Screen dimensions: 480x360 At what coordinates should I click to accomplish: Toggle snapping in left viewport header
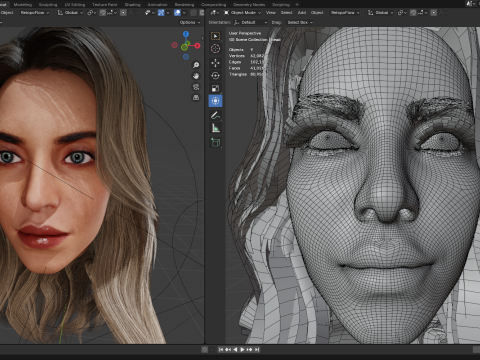pyautogui.click(x=102, y=13)
